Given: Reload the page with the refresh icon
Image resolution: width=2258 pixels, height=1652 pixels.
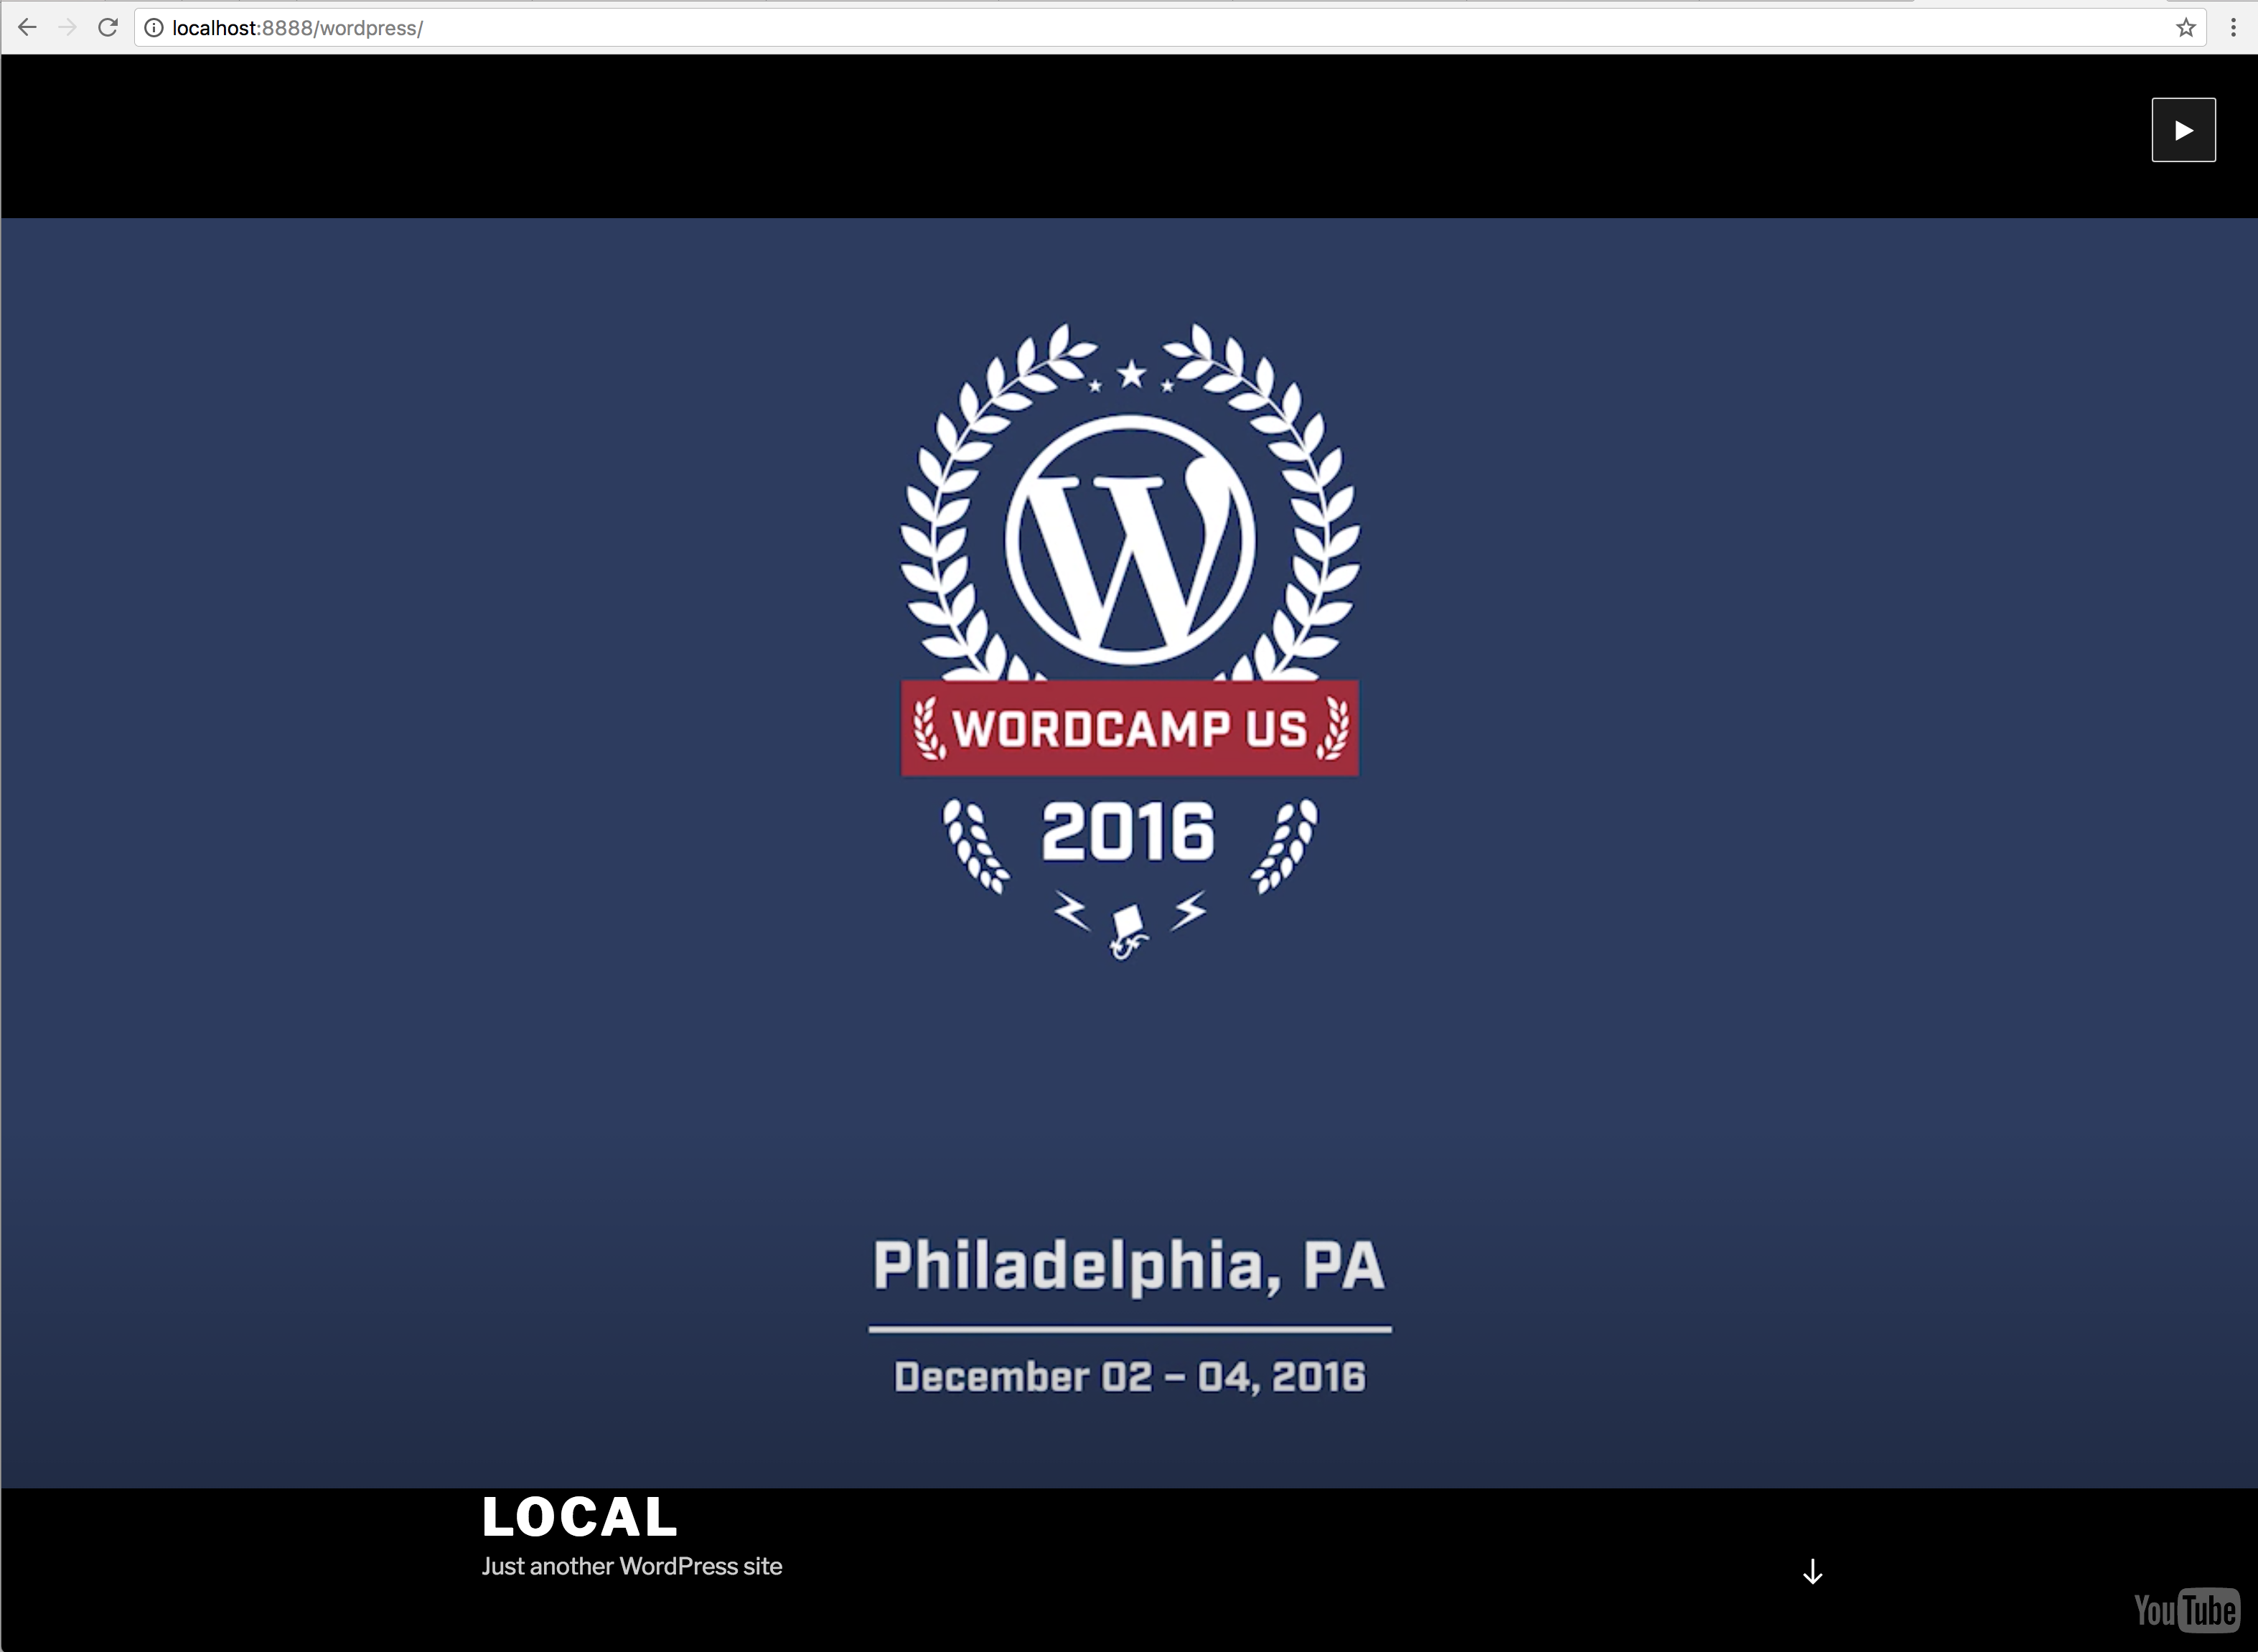Looking at the screenshot, I should (x=108, y=28).
